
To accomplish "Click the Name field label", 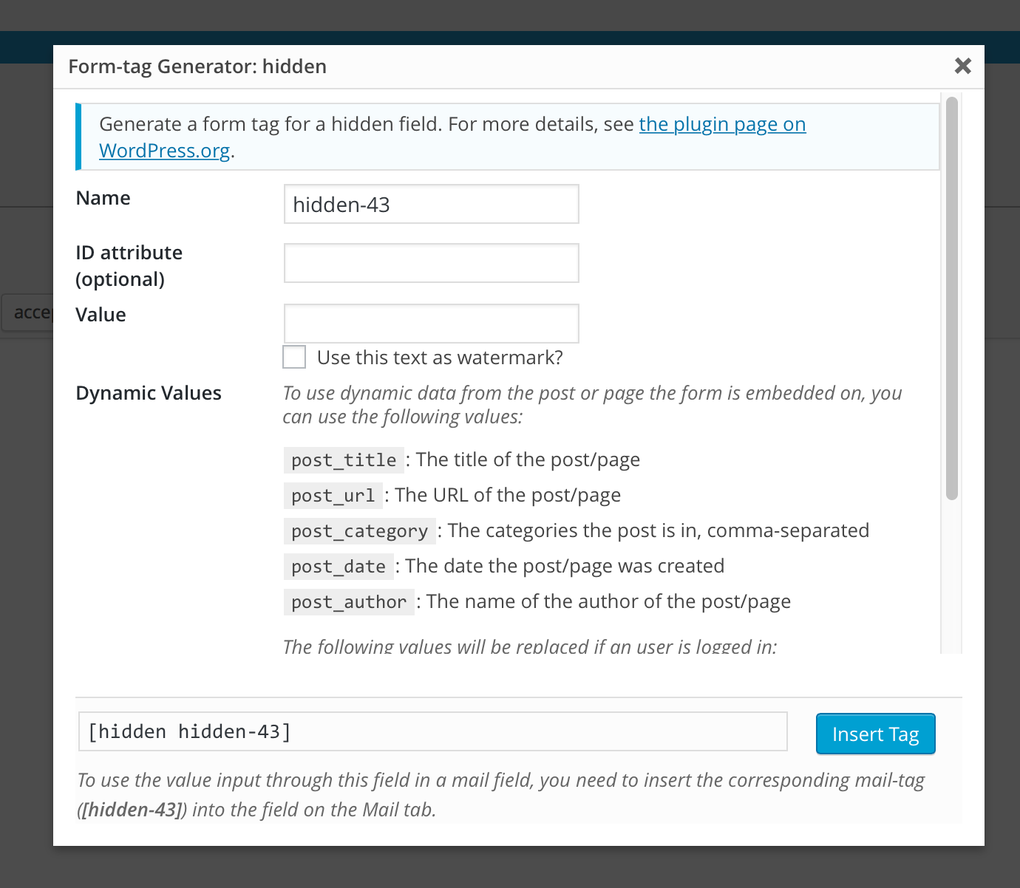I will click(102, 198).
